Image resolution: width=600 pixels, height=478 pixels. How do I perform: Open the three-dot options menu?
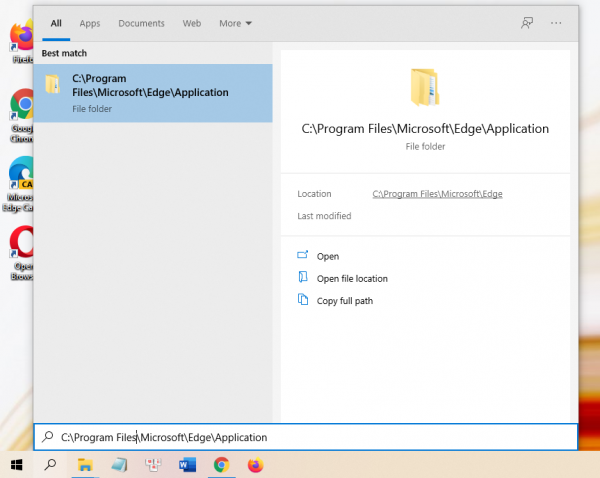[556, 23]
